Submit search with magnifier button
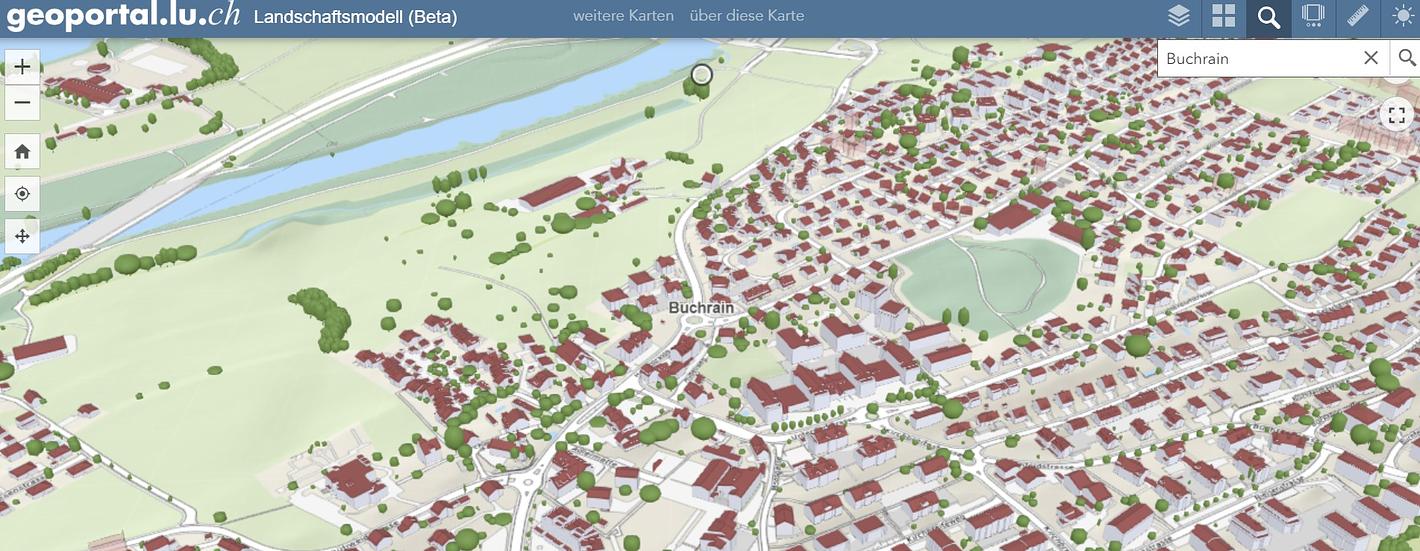Viewport: 1420px width, 551px height. [x=1406, y=58]
